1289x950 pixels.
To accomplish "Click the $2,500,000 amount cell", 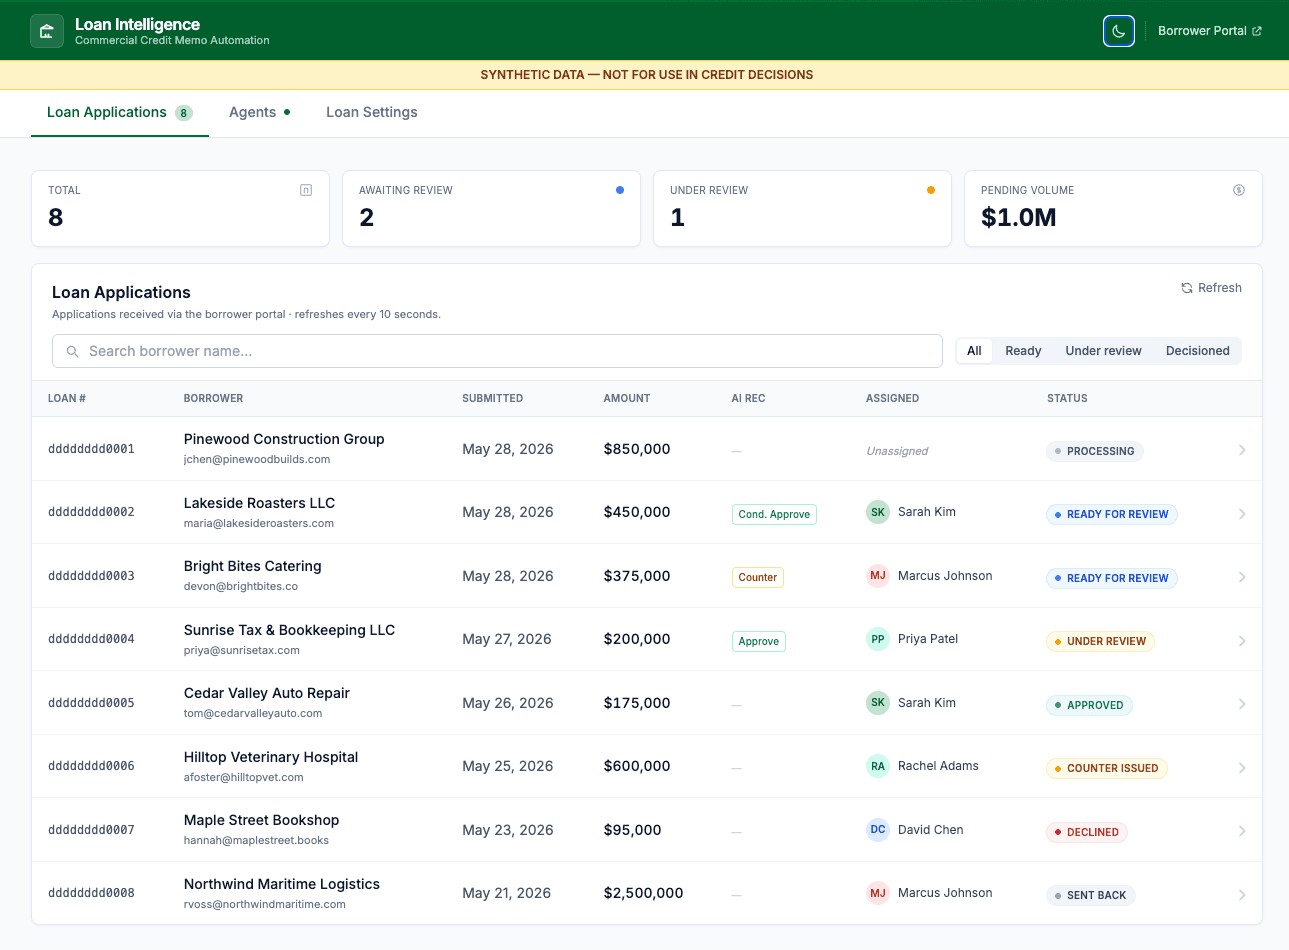I will click(643, 893).
